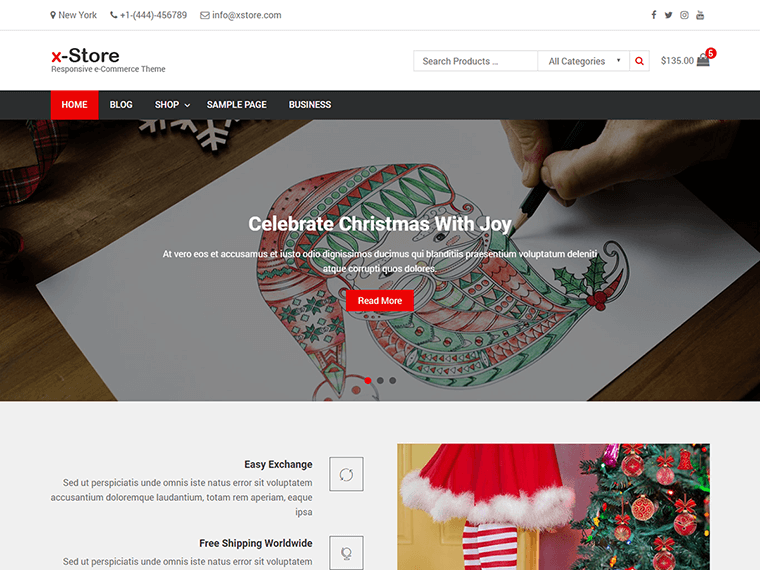Open the Instagram social icon
This screenshot has height=570, width=760.
(684, 15)
